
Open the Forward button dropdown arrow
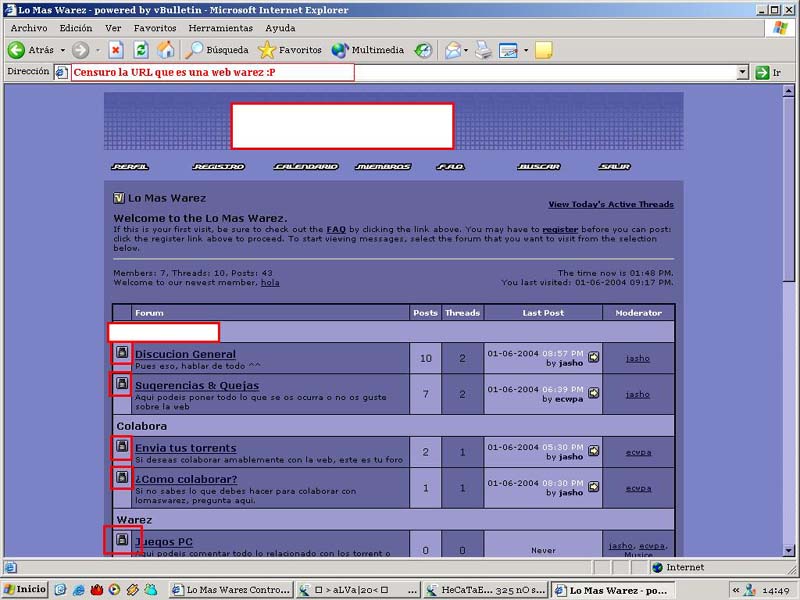click(x=97, y=50)
